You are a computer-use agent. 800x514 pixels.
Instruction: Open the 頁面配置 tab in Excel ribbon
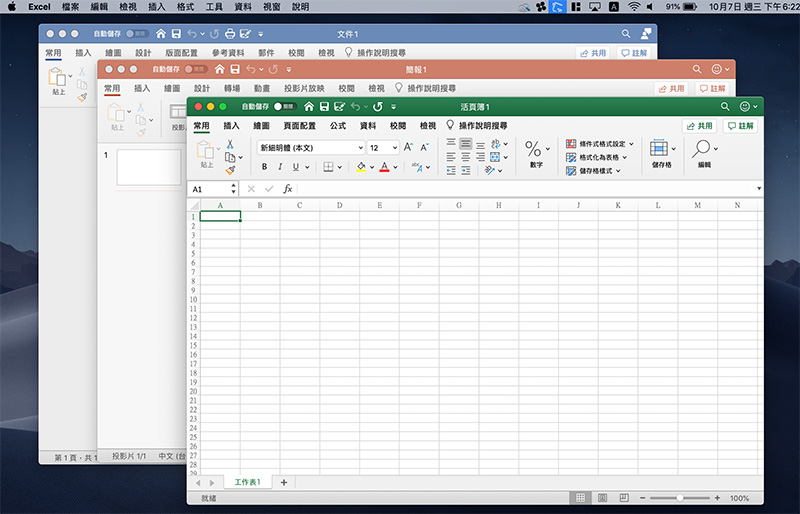click(x=299, y=126)
